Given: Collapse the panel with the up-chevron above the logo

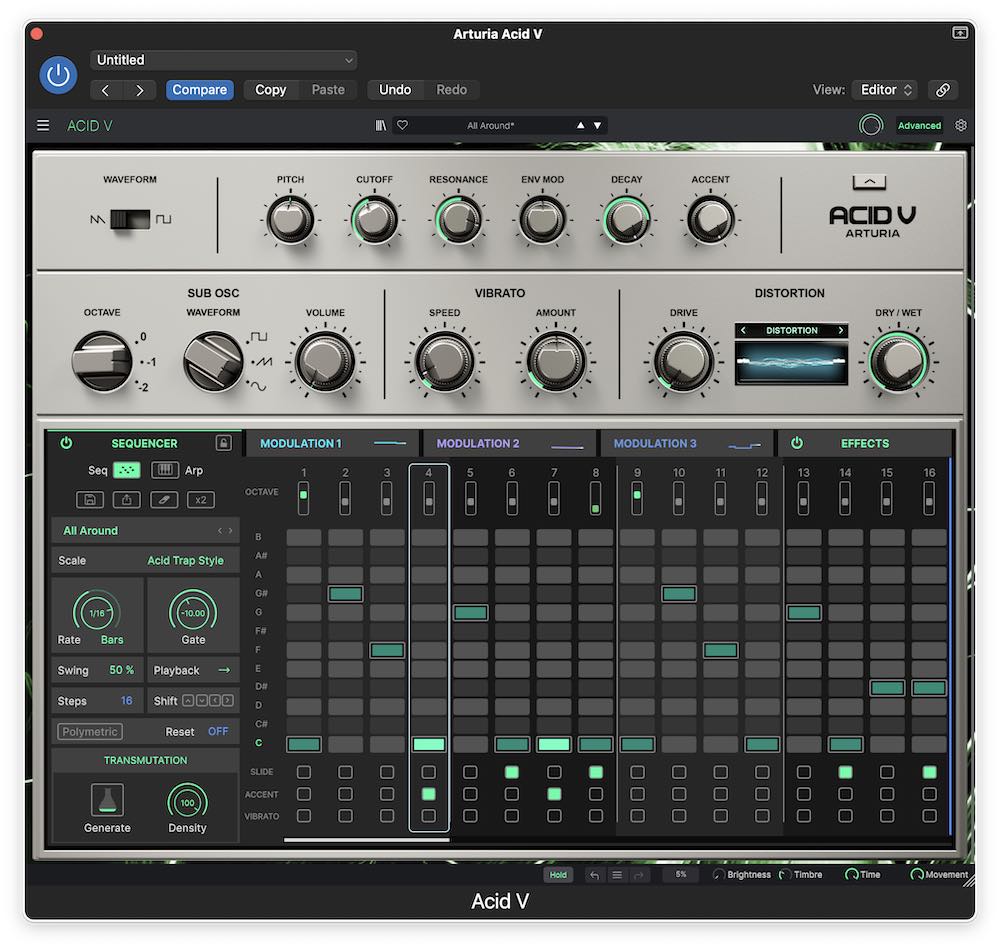Looking at the screenshot, I should pyautogui.click(x=869, y=182).
